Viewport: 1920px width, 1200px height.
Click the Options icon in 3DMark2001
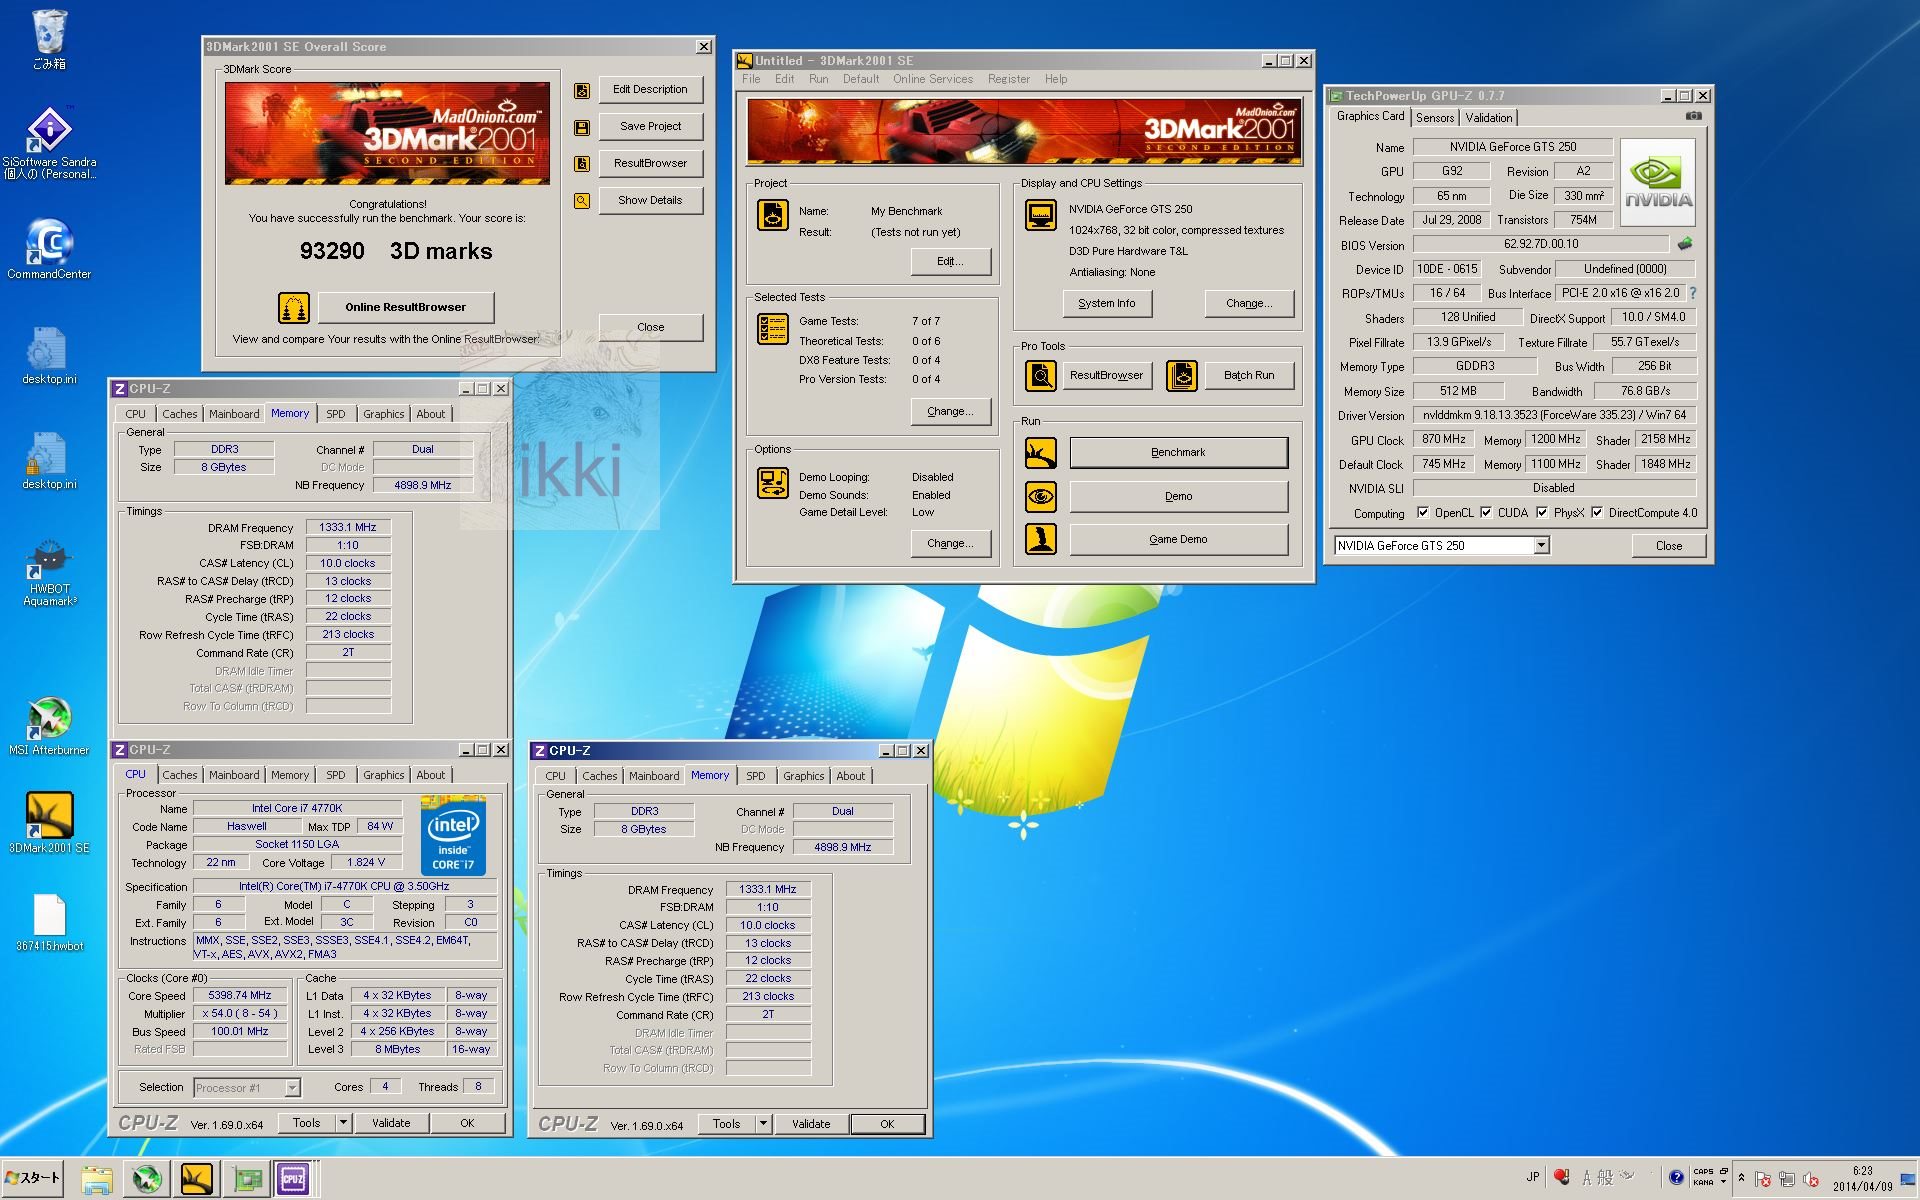[773, 483]
